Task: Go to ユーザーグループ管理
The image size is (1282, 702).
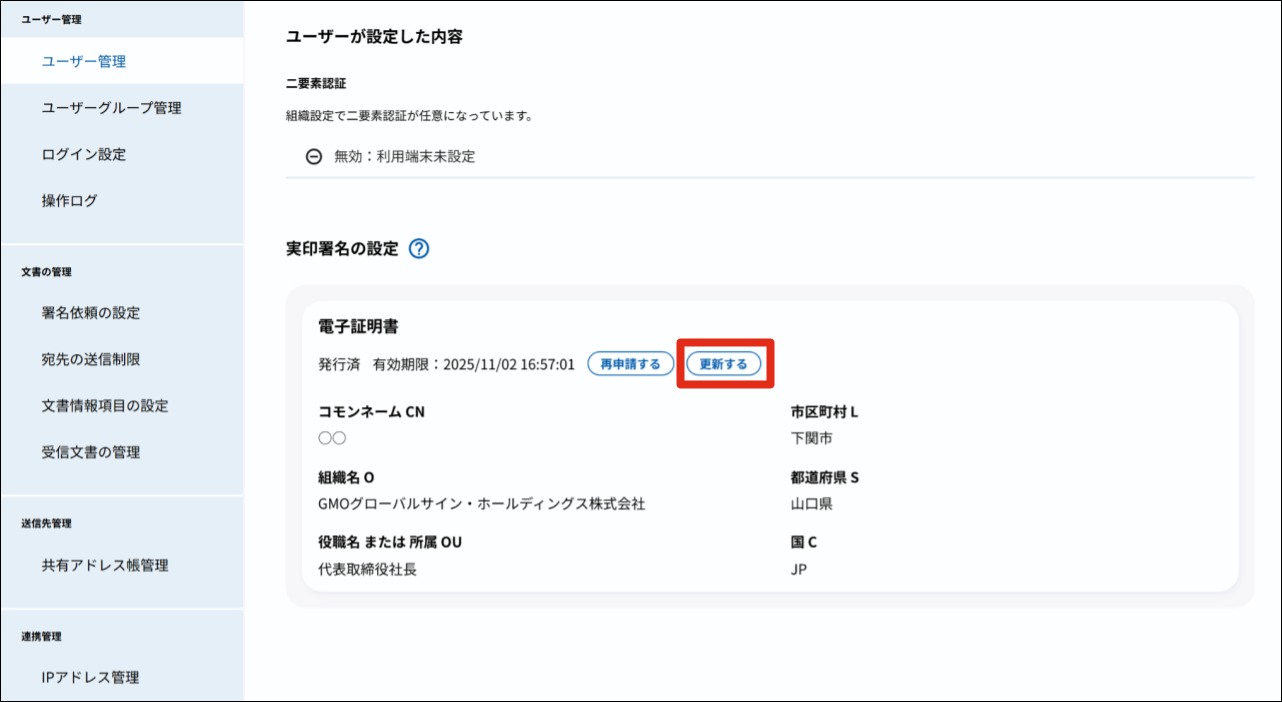Action: tap(111, 108)
